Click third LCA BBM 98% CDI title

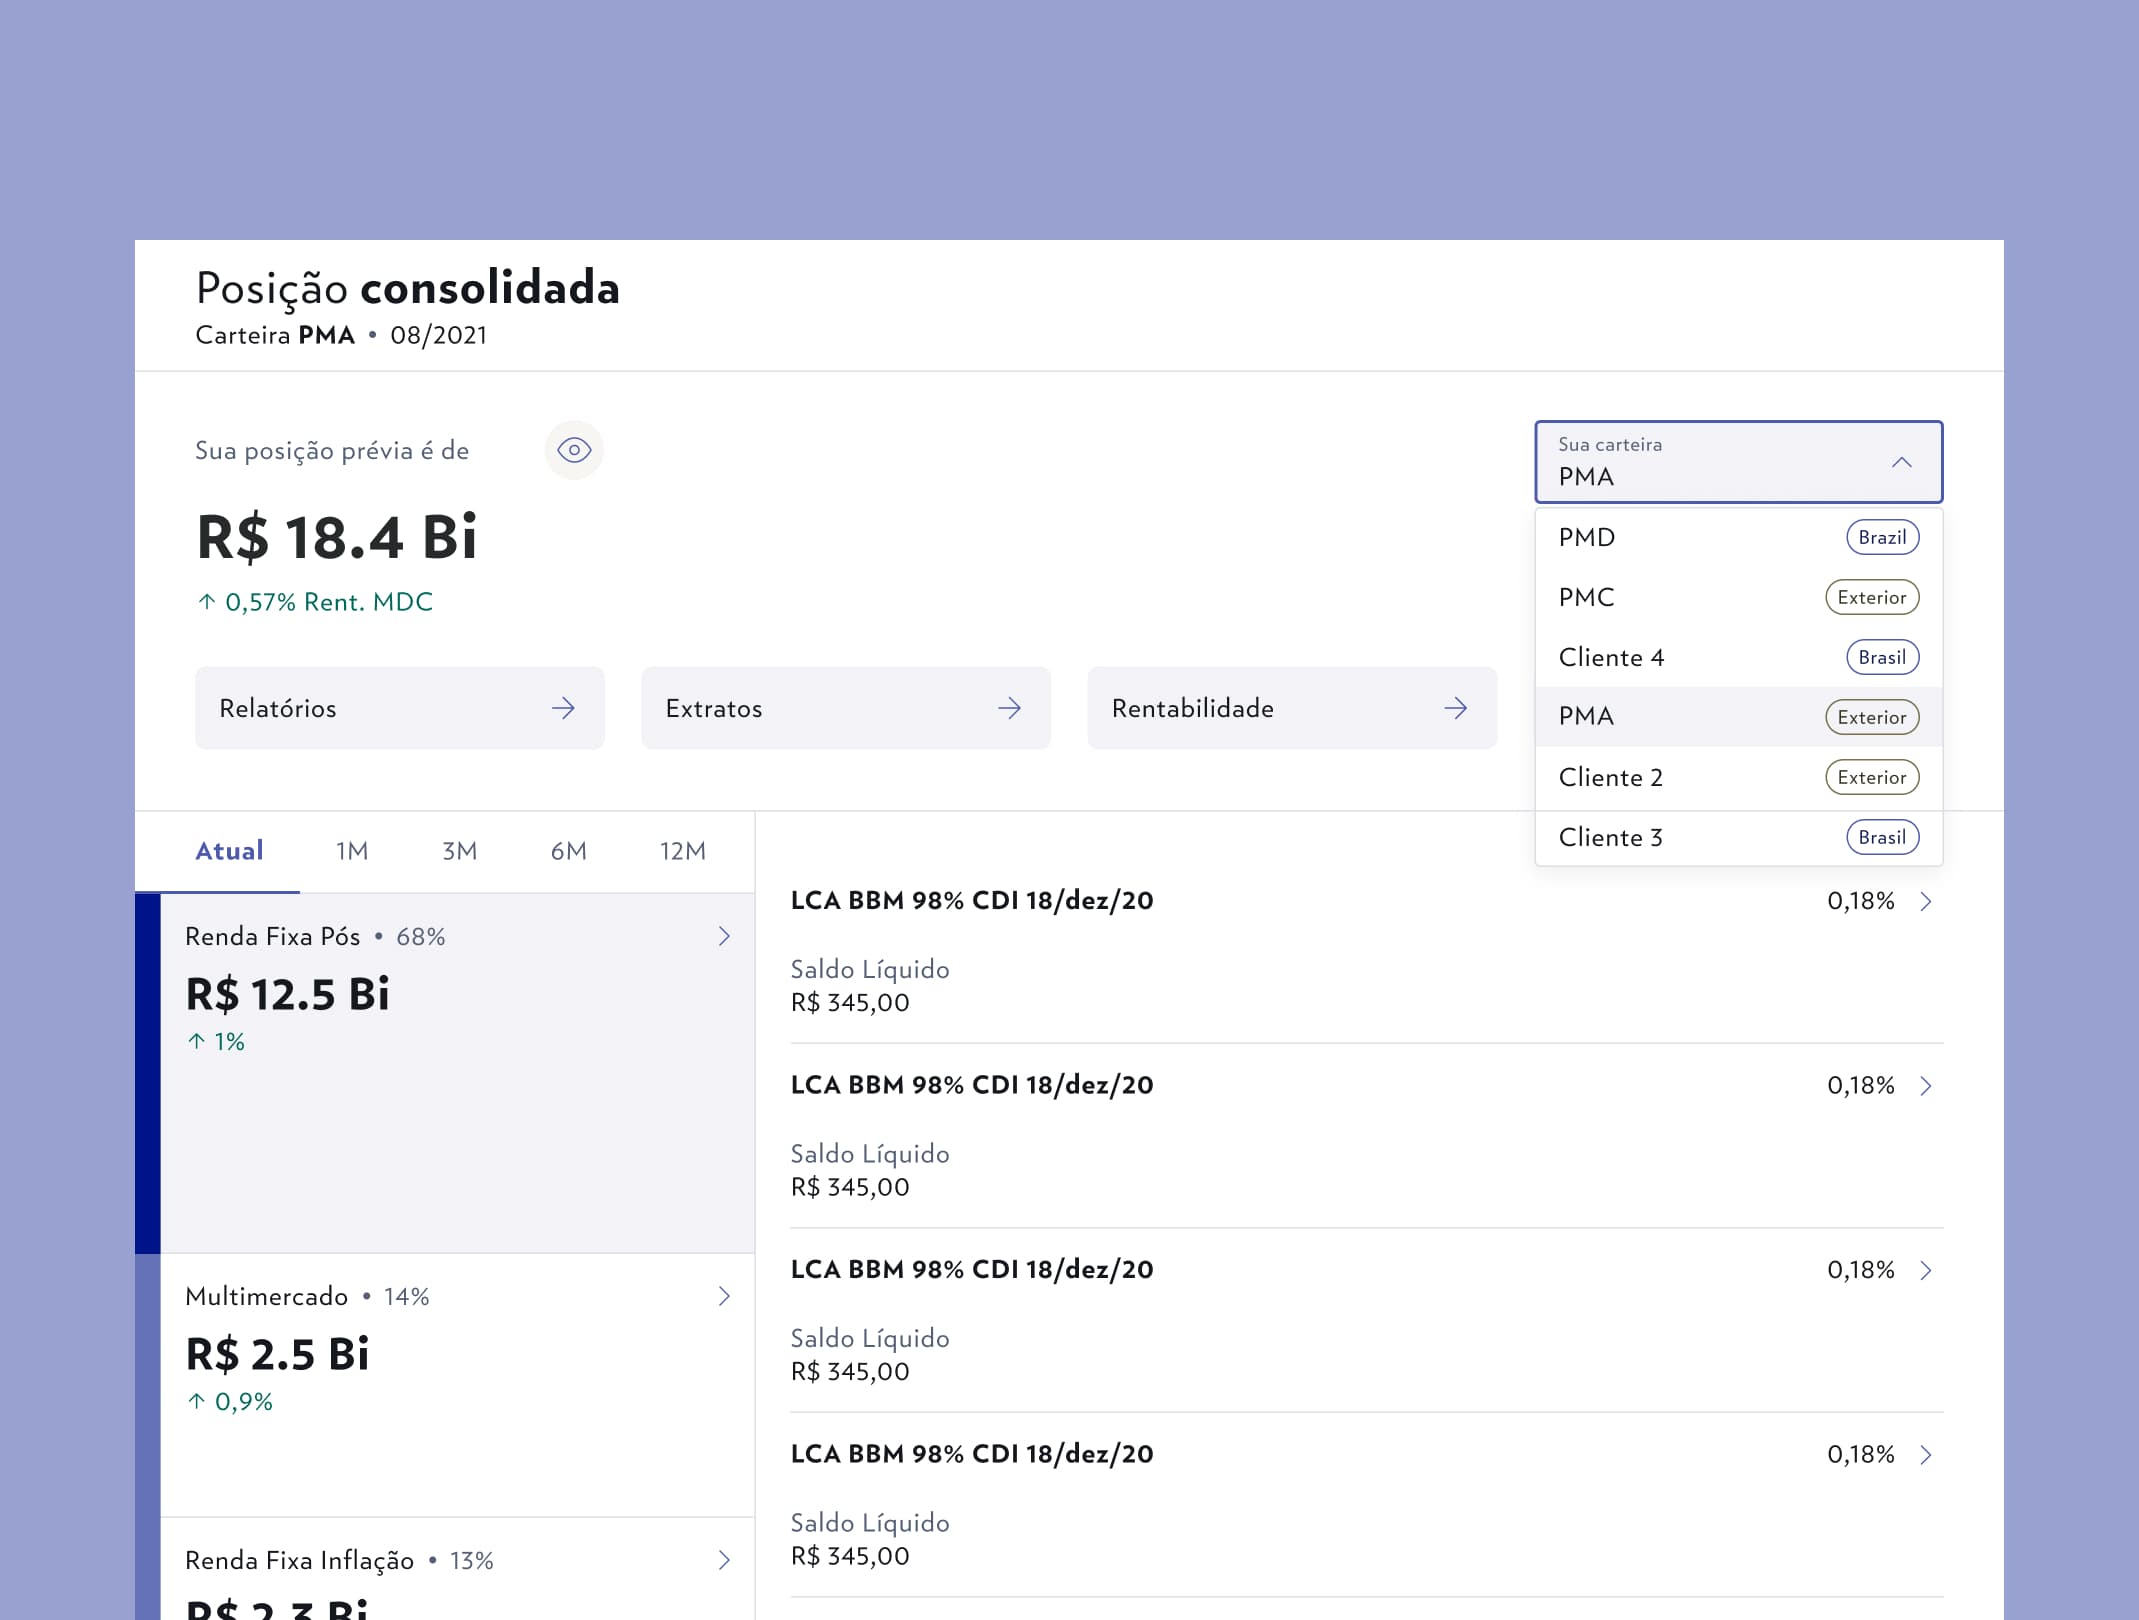[x=972, y=1269]
